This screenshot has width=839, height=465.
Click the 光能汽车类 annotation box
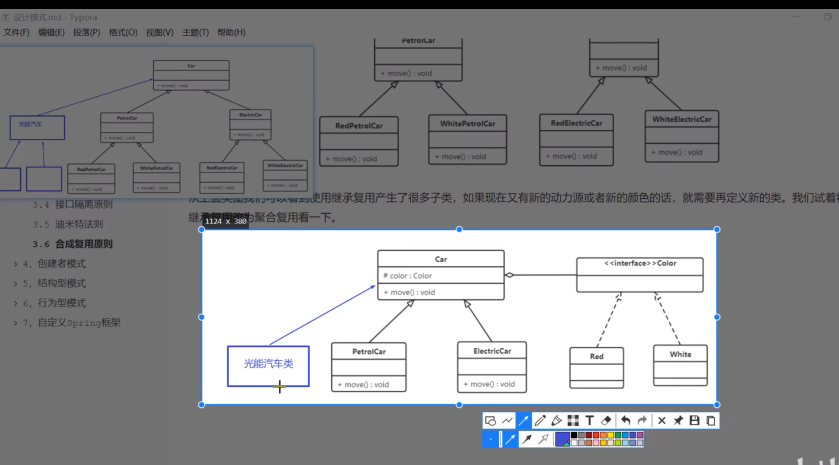click(268, 366)
